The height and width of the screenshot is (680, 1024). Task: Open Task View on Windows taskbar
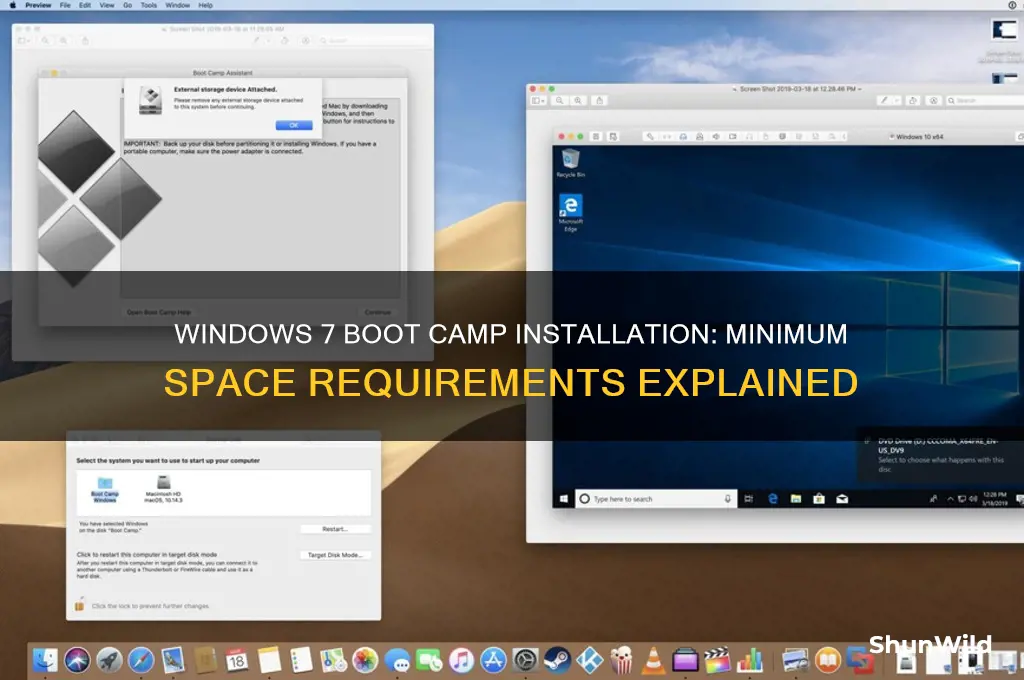point(748,499)
